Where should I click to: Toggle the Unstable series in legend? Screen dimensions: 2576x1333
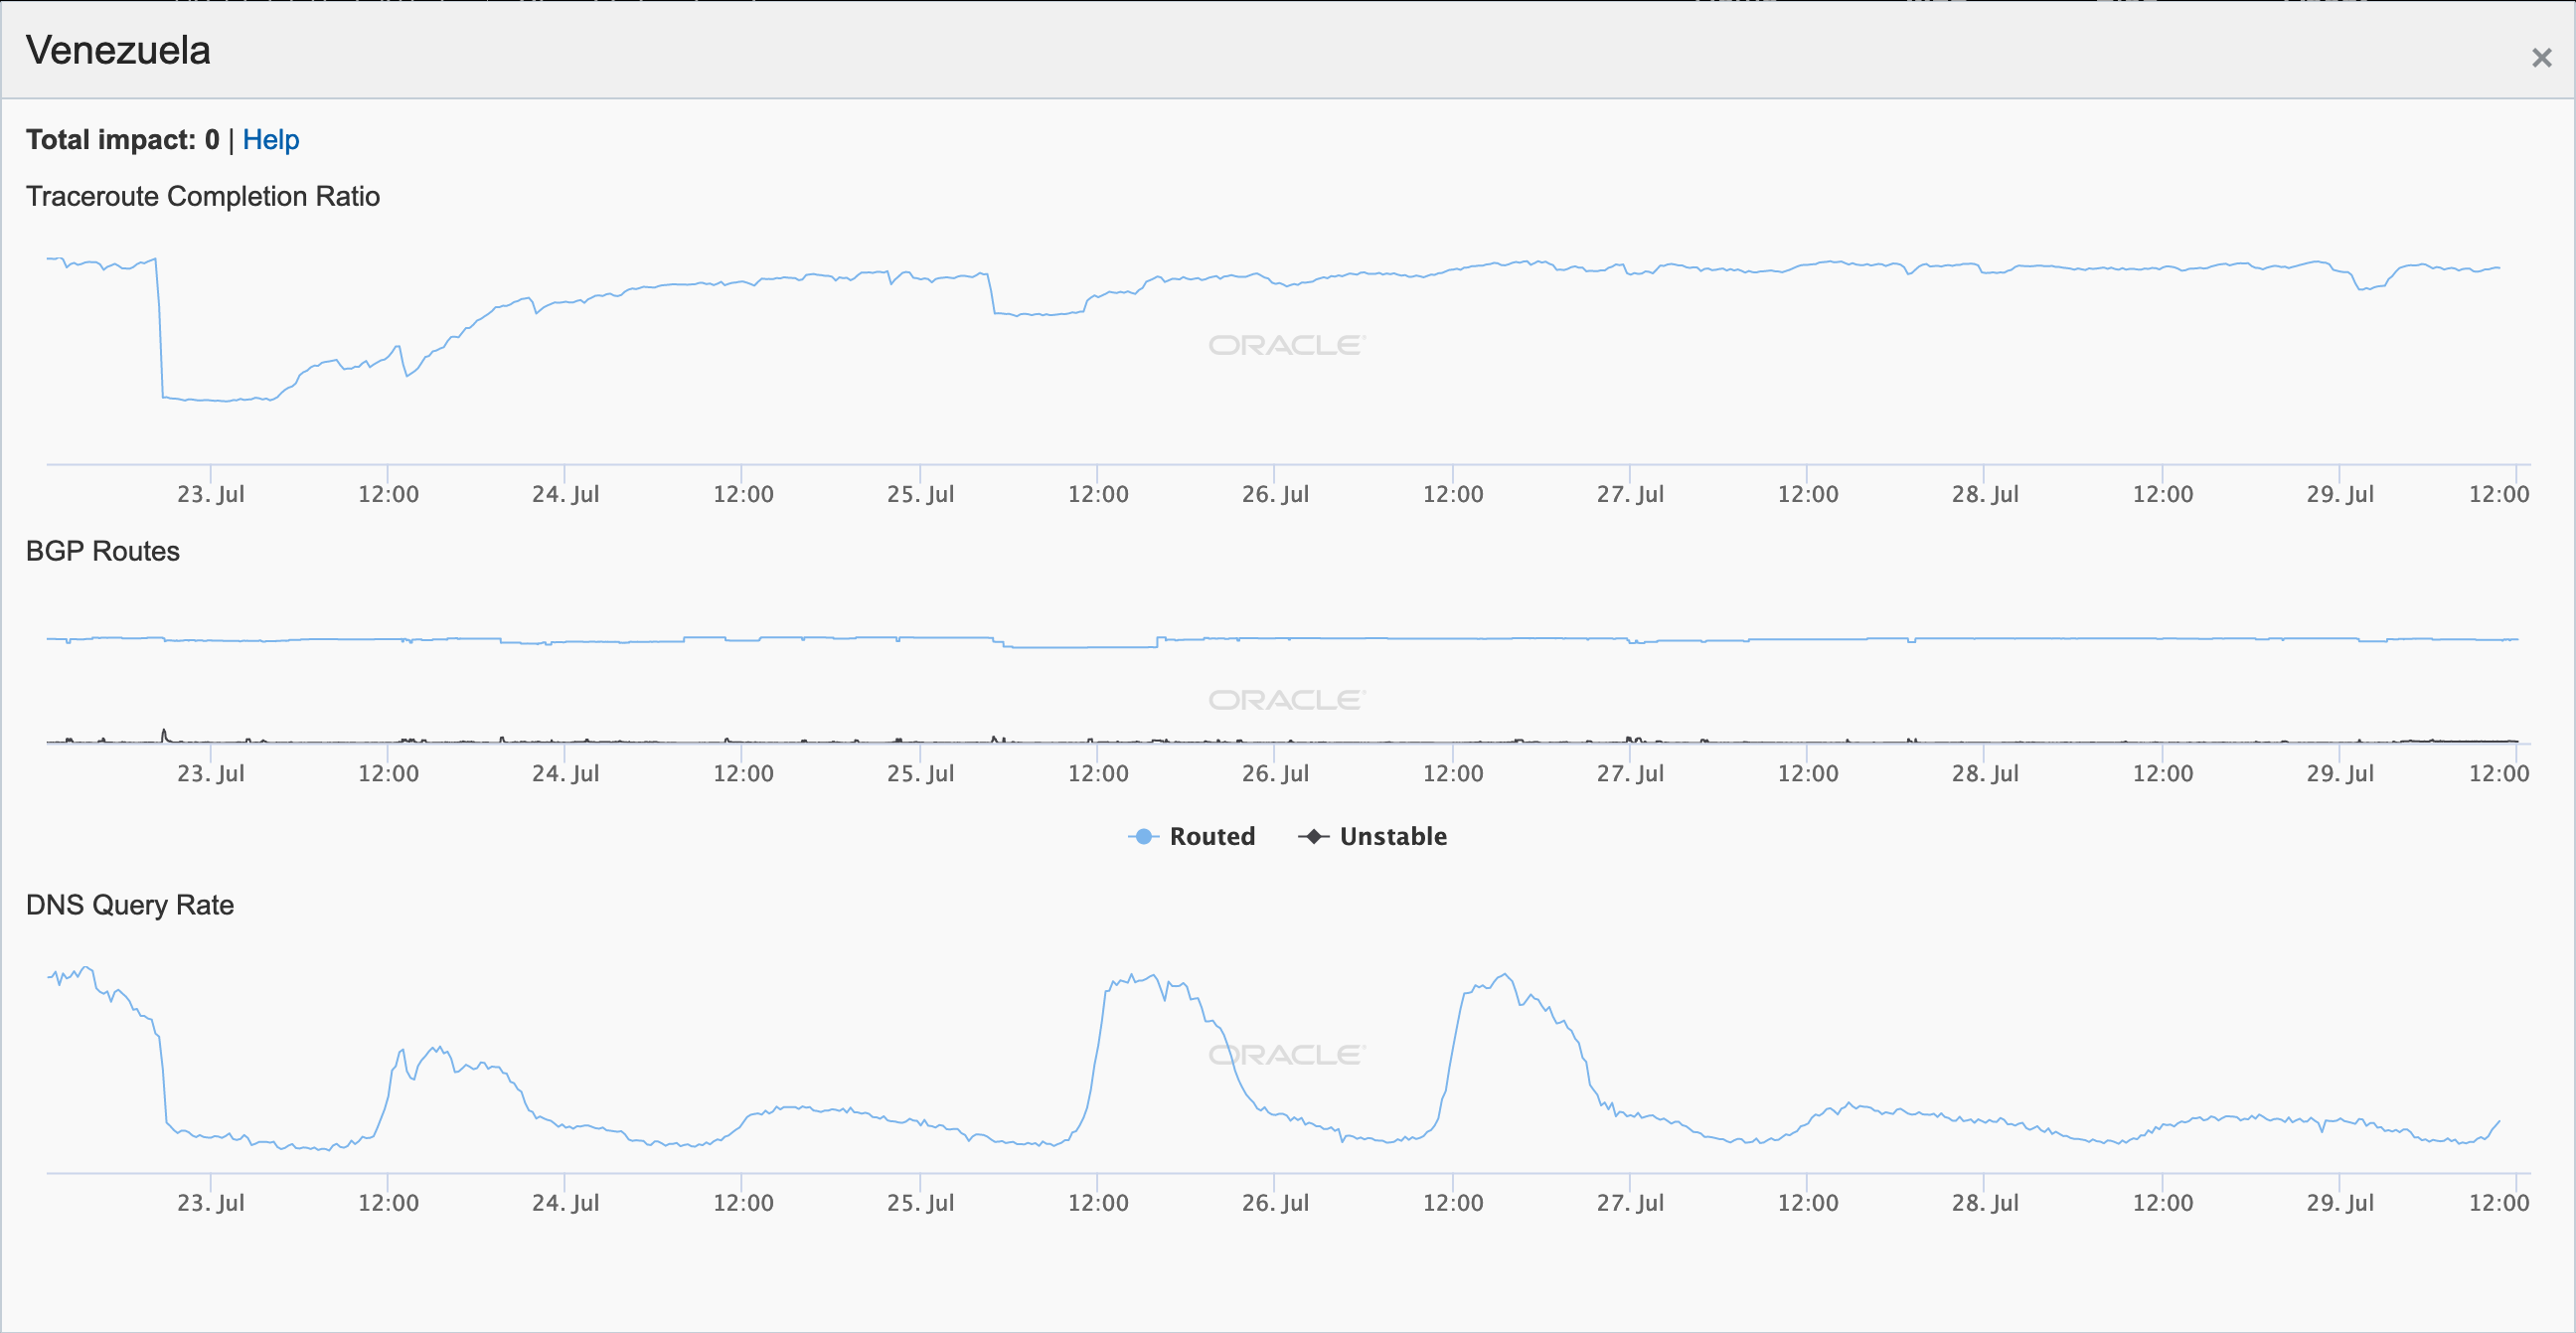pos(1392,836)
